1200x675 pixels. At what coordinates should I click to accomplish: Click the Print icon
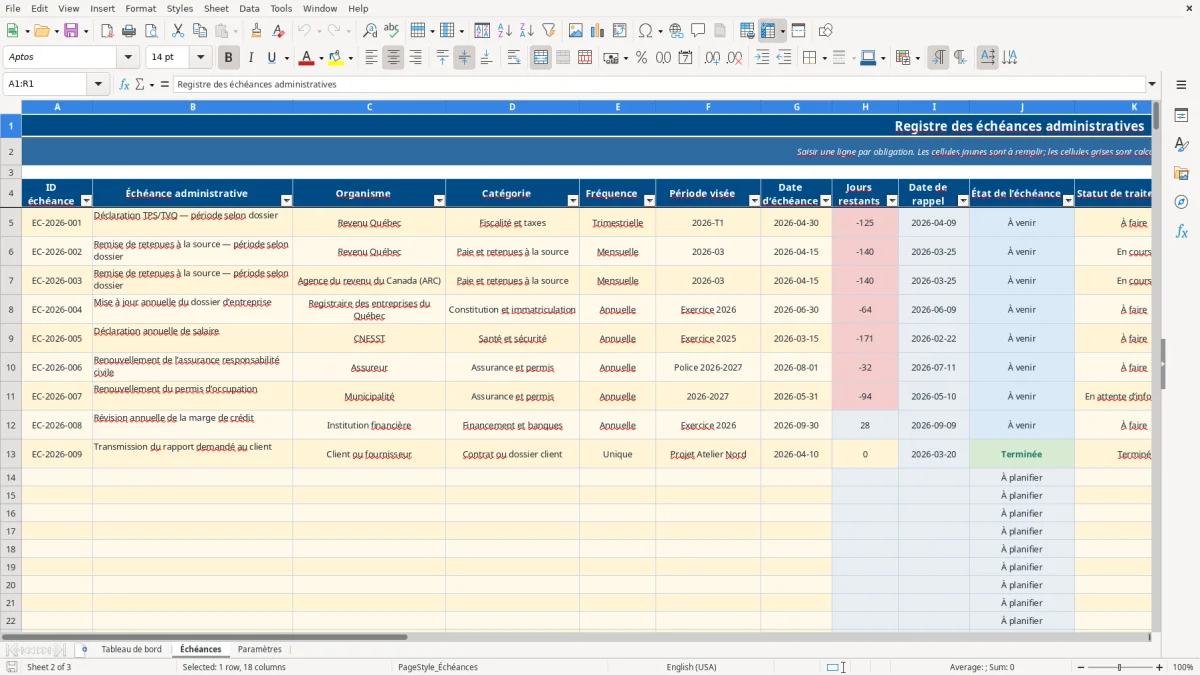point(129,31)
